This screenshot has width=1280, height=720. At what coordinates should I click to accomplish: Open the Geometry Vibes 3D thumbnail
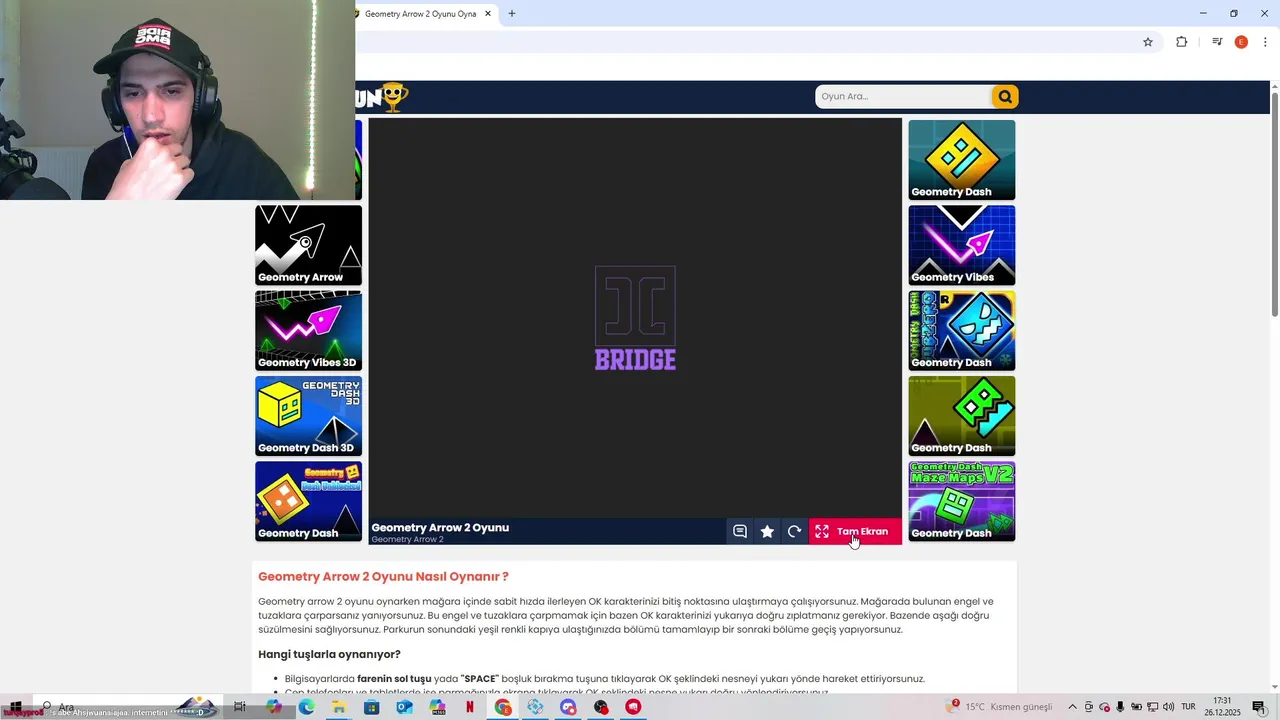[x=308, y=331]
